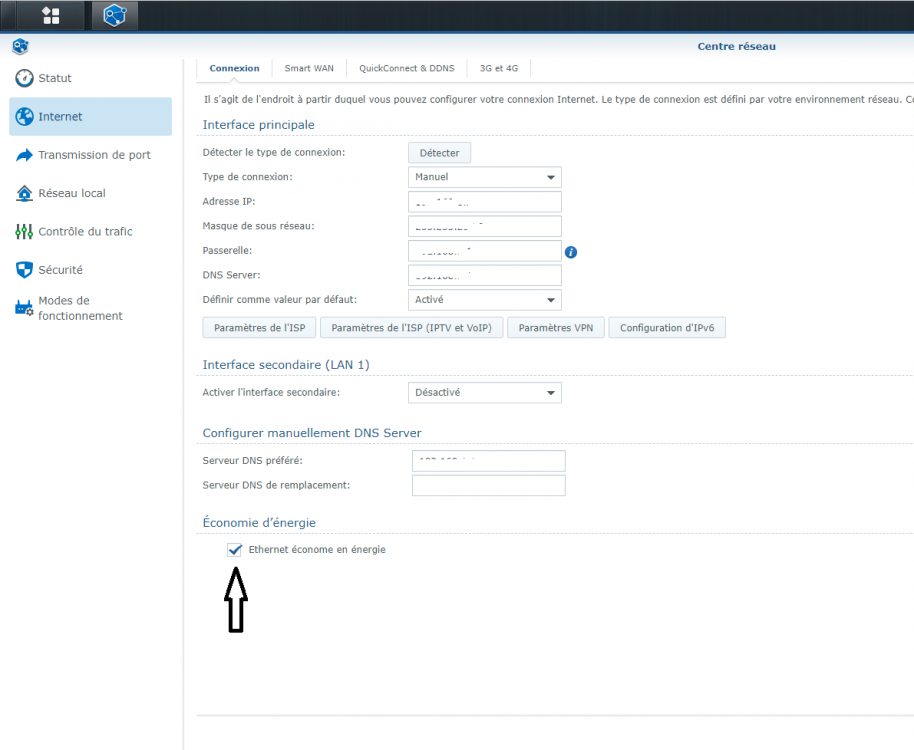
Task: Open Paramètres VPN button
Action: 556,328
